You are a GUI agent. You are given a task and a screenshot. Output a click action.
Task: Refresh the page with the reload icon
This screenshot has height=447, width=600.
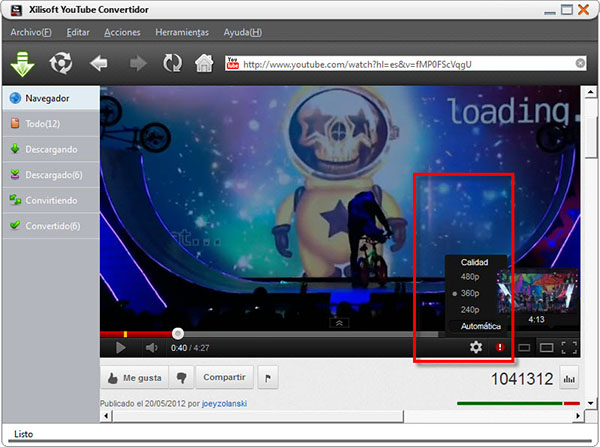pos(173,63)
